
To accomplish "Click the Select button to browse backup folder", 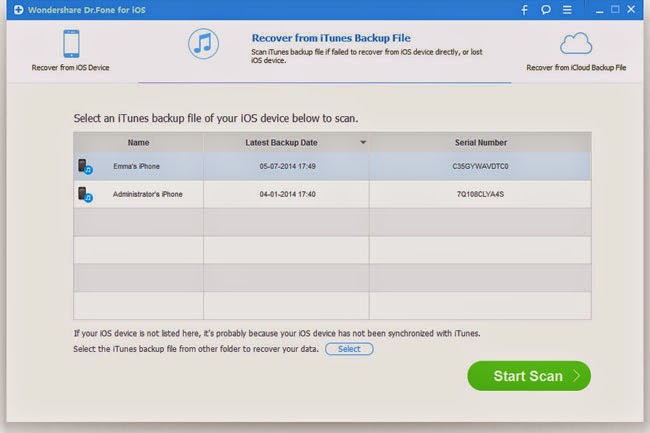I will [x=349, y=349].
